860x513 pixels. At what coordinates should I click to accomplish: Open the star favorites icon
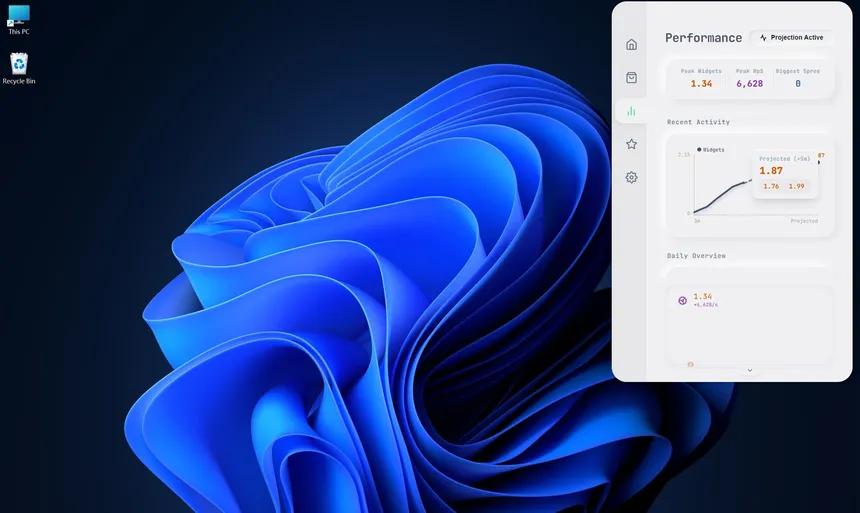coord(631,144)
